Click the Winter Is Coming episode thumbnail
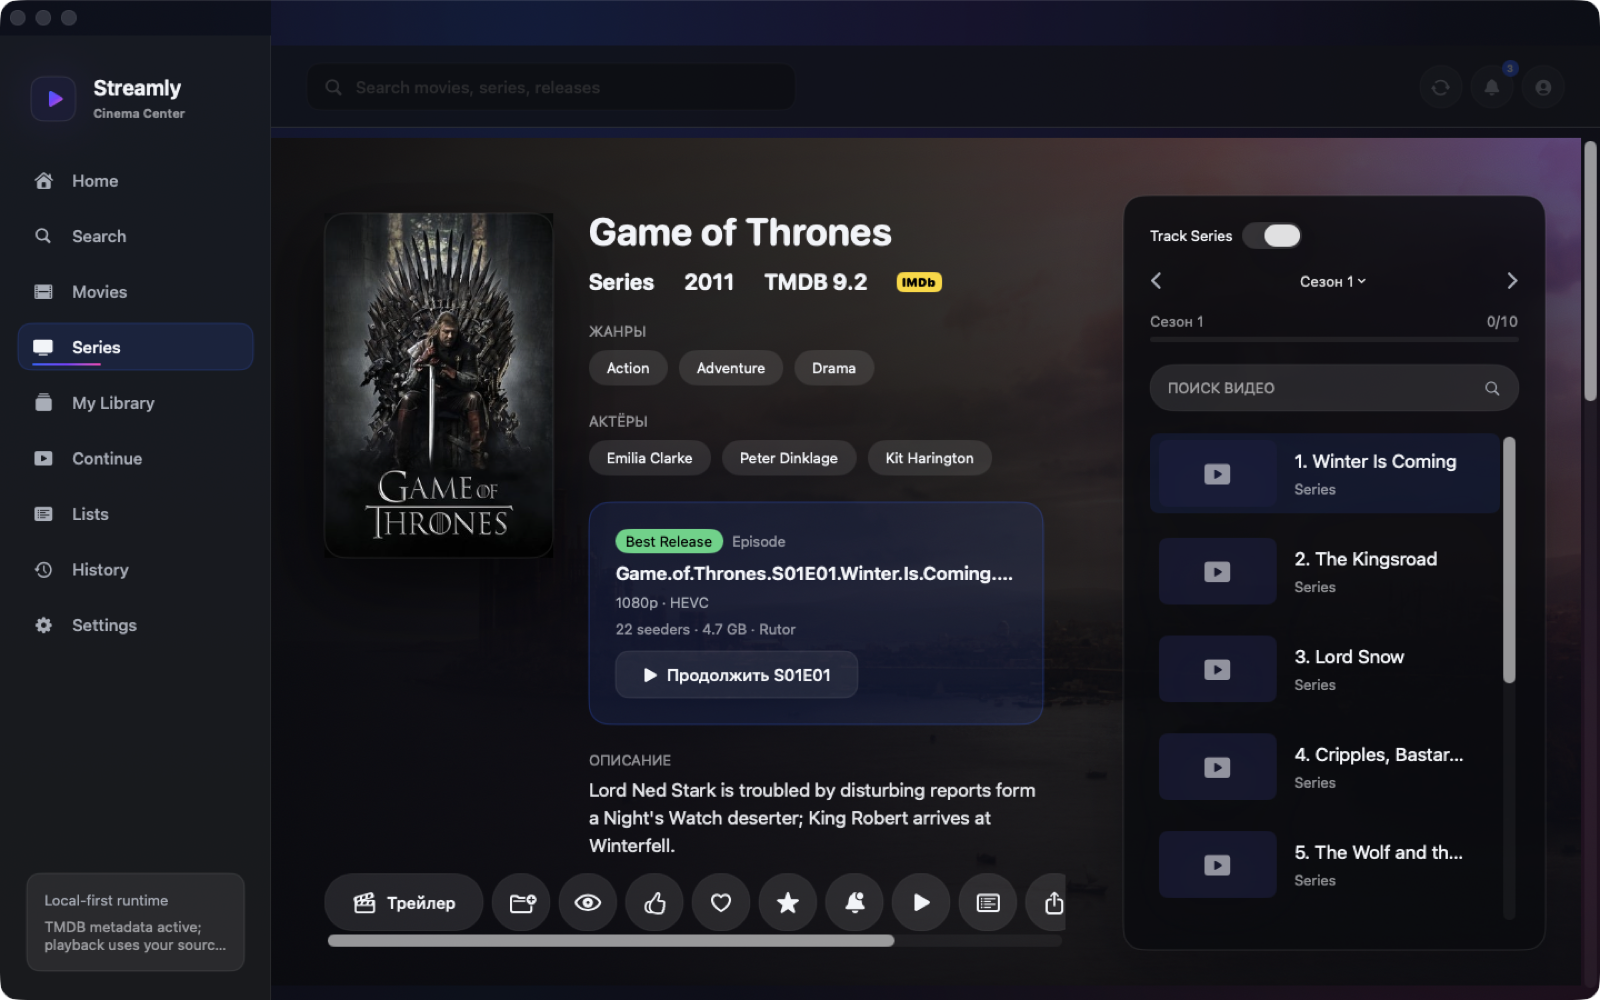The height and width of the screenshot is (1000, 1600). point(1217,474)
